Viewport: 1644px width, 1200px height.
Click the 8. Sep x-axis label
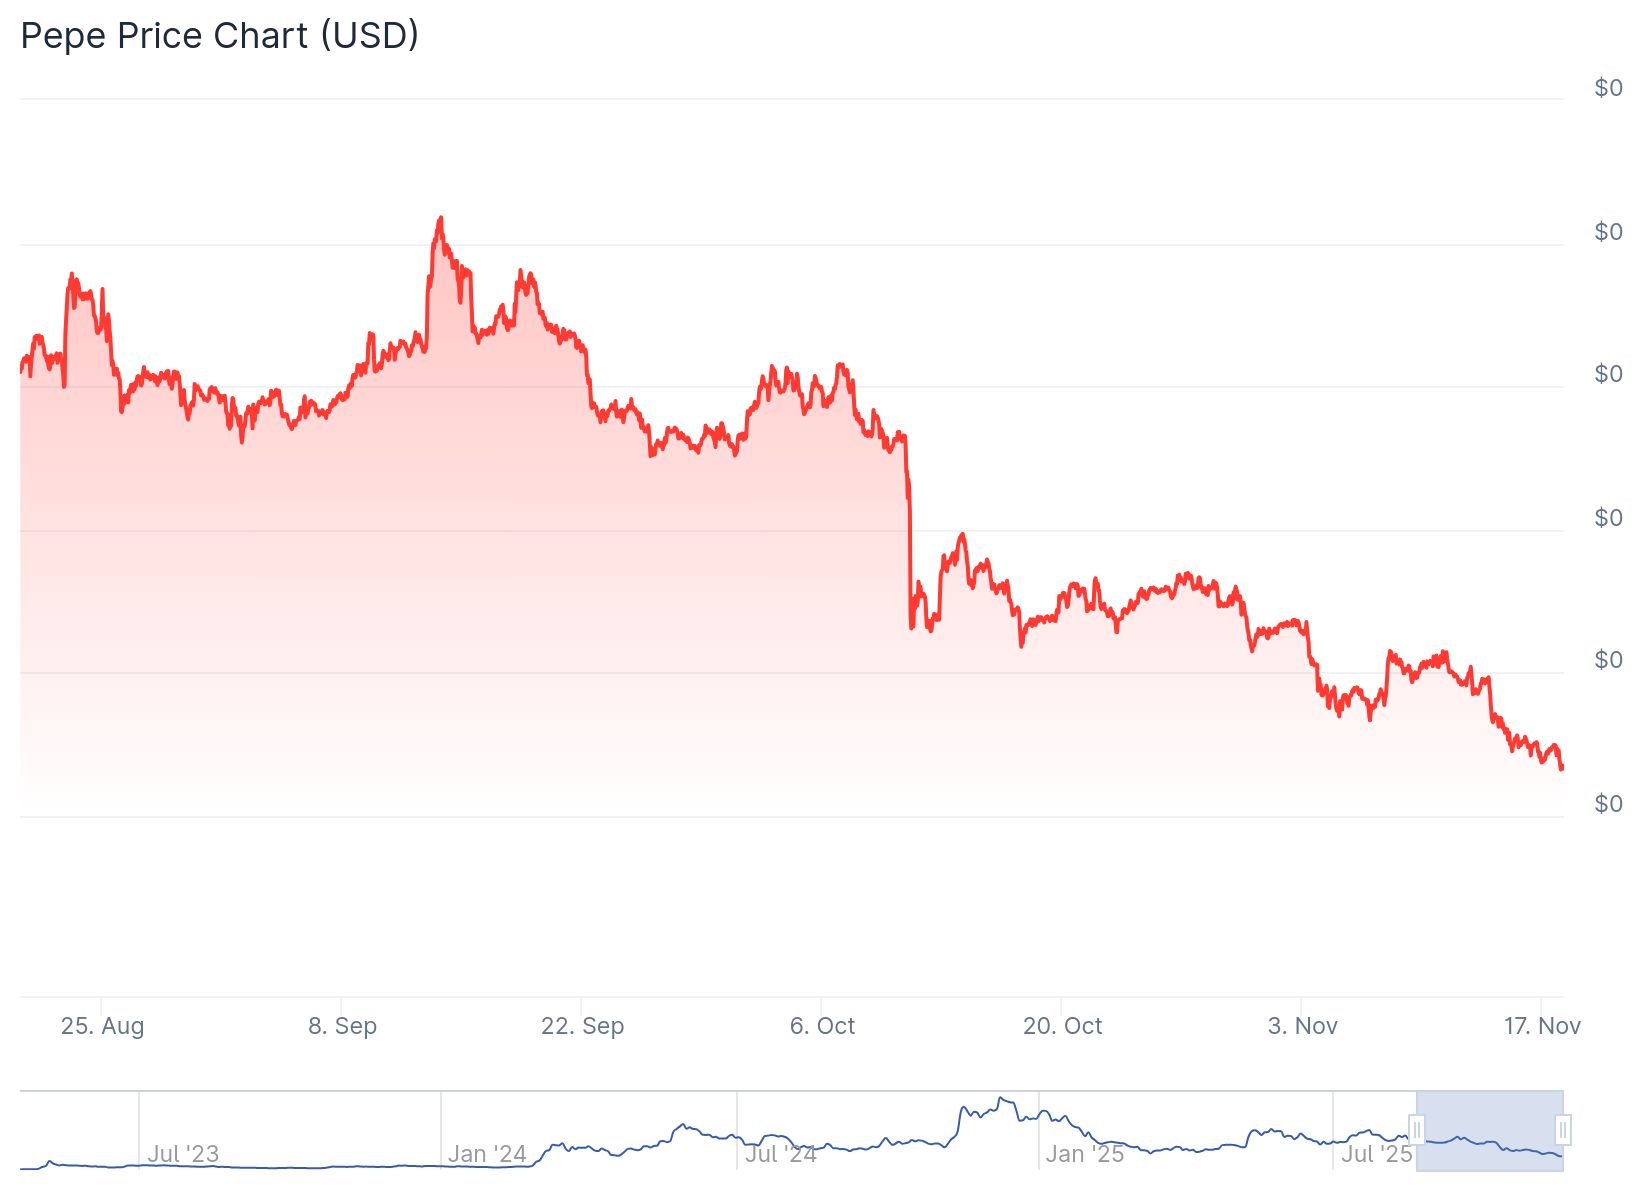342,1026
